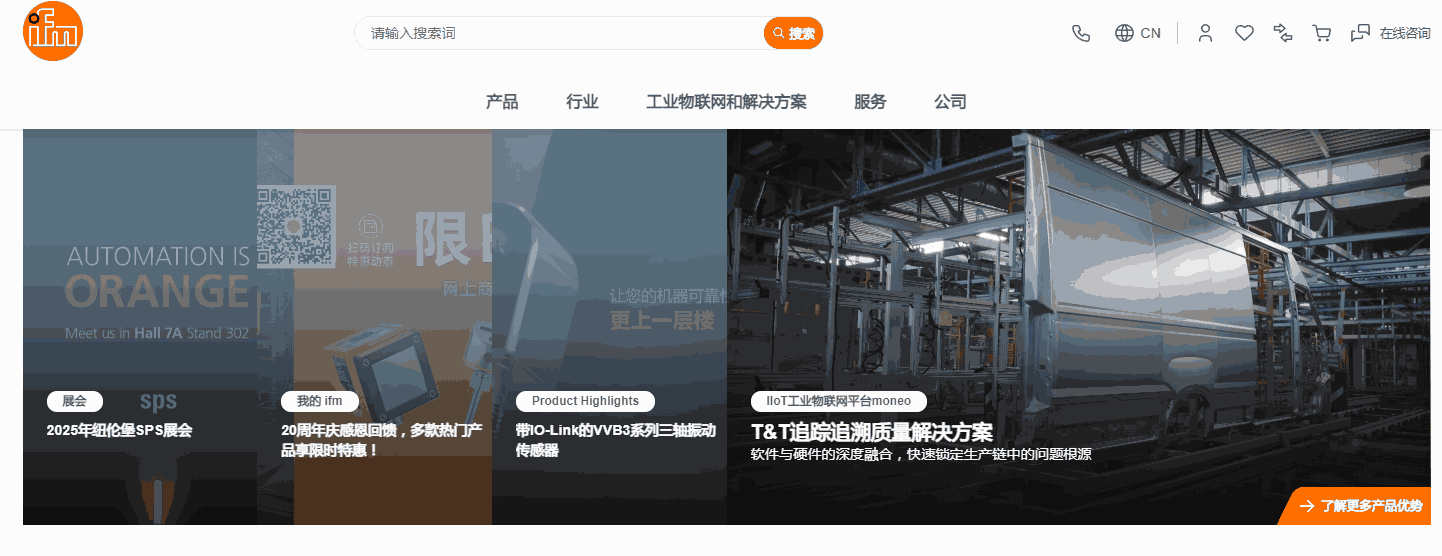
Task: Select the 展会 tag label
Action: (75, 401)
